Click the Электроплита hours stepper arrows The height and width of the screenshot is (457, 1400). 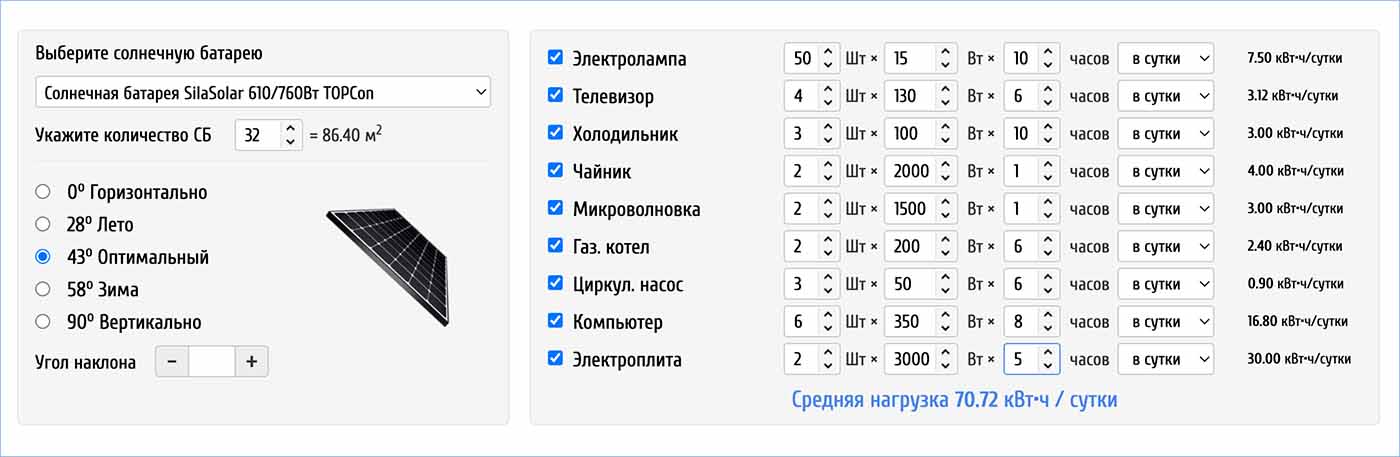click(1047, 359)
